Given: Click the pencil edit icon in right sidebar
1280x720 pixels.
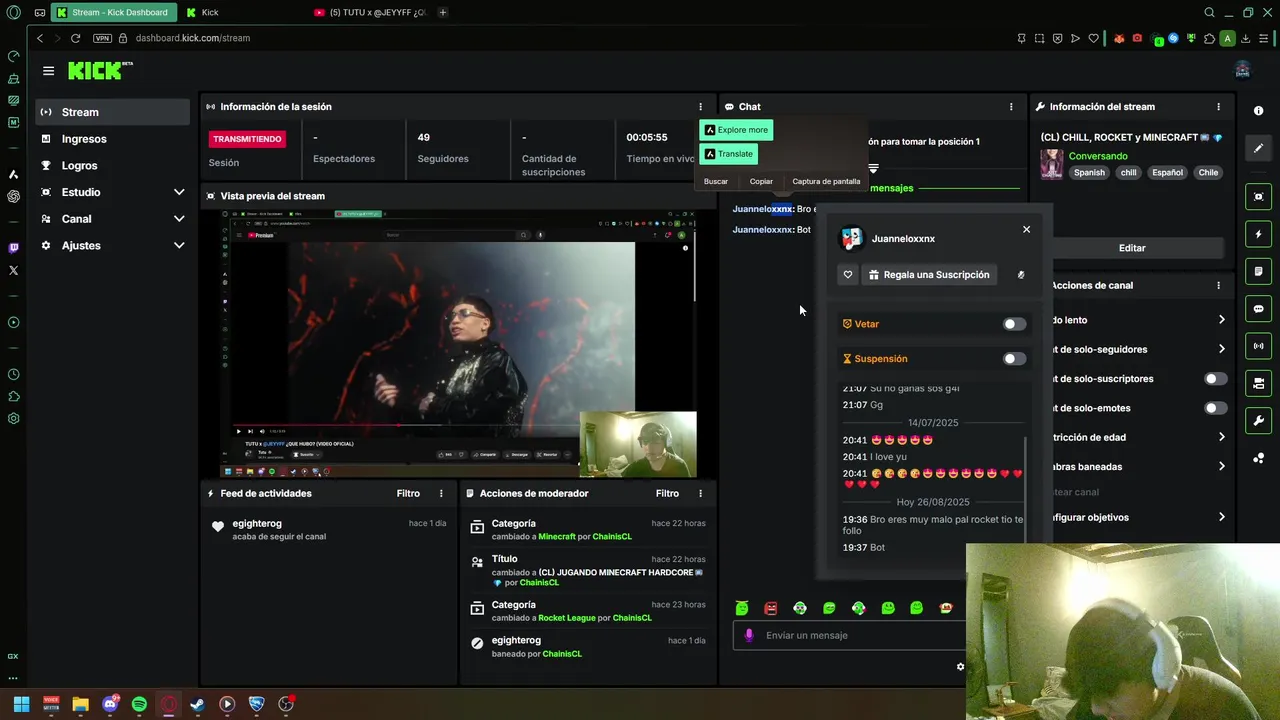Looking at the screenshot, I should pos(1259,148).
